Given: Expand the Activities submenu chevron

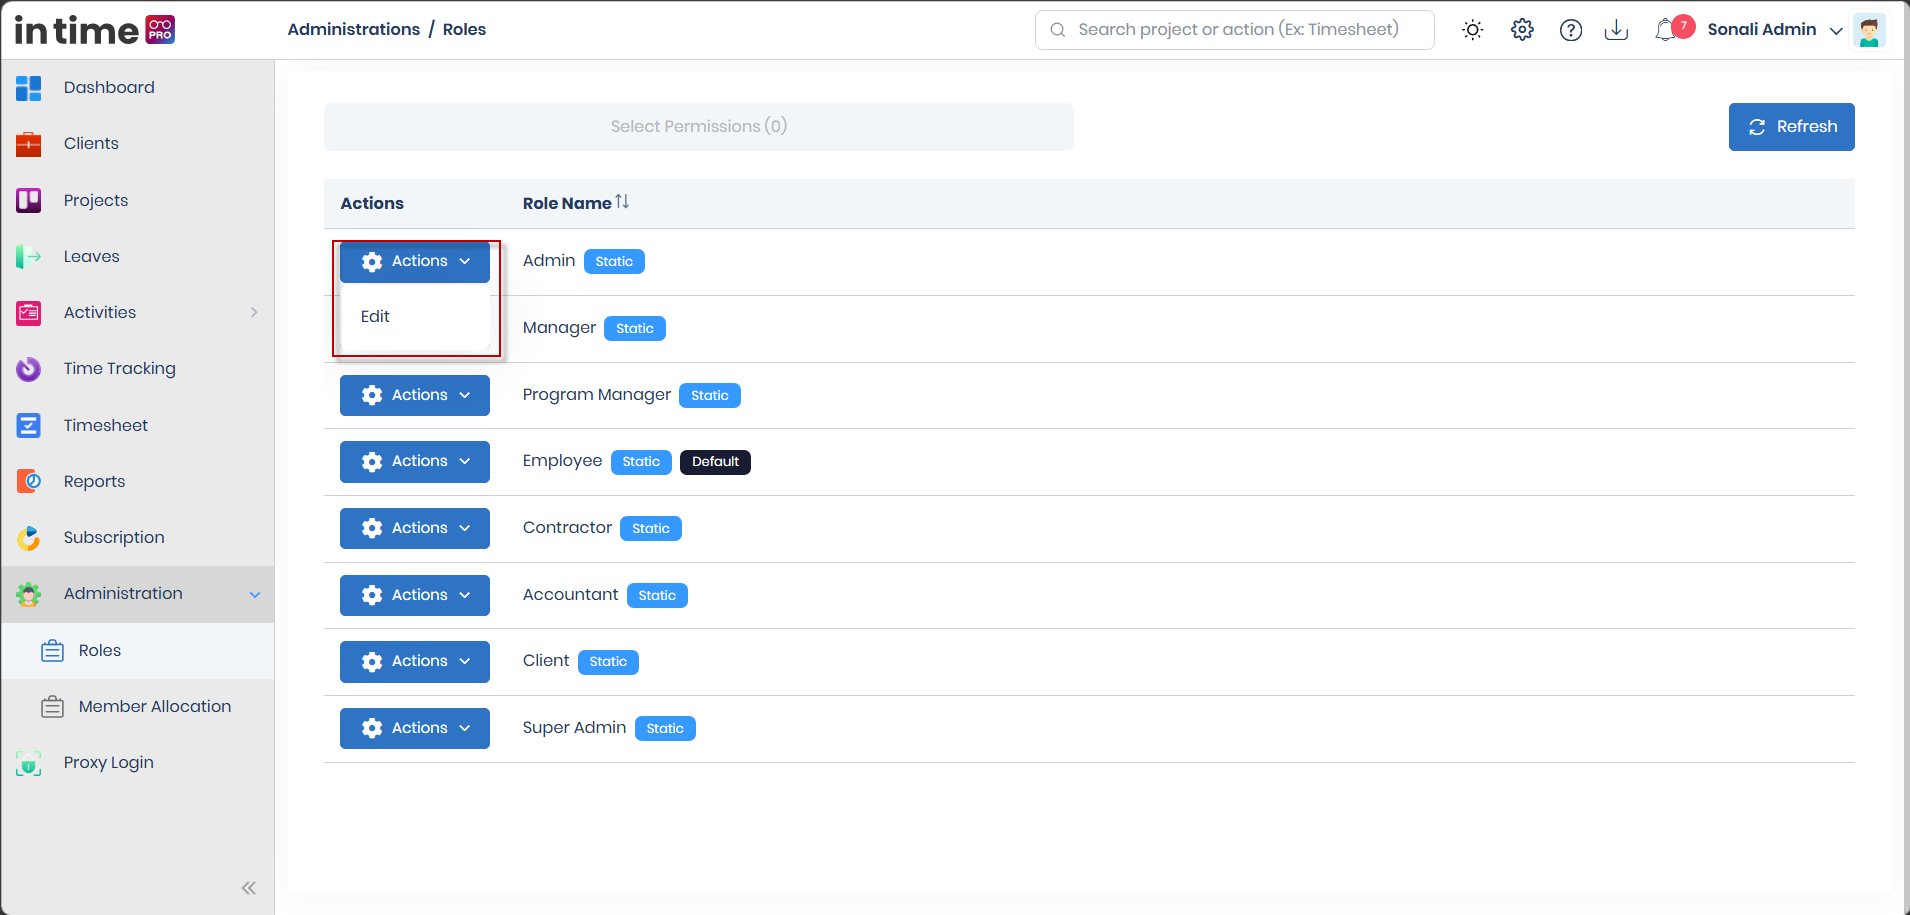Looking at the screenshot, I should pyautogui.click(x=254, y=312).
